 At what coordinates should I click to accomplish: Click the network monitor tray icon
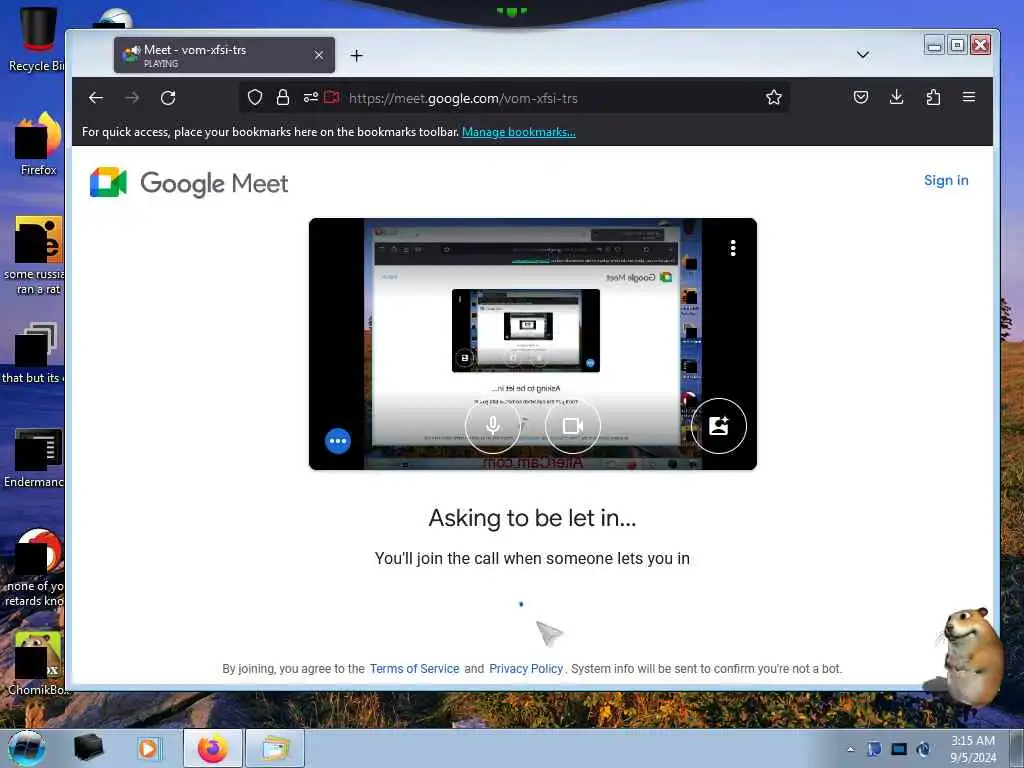(x=899, y=749)
